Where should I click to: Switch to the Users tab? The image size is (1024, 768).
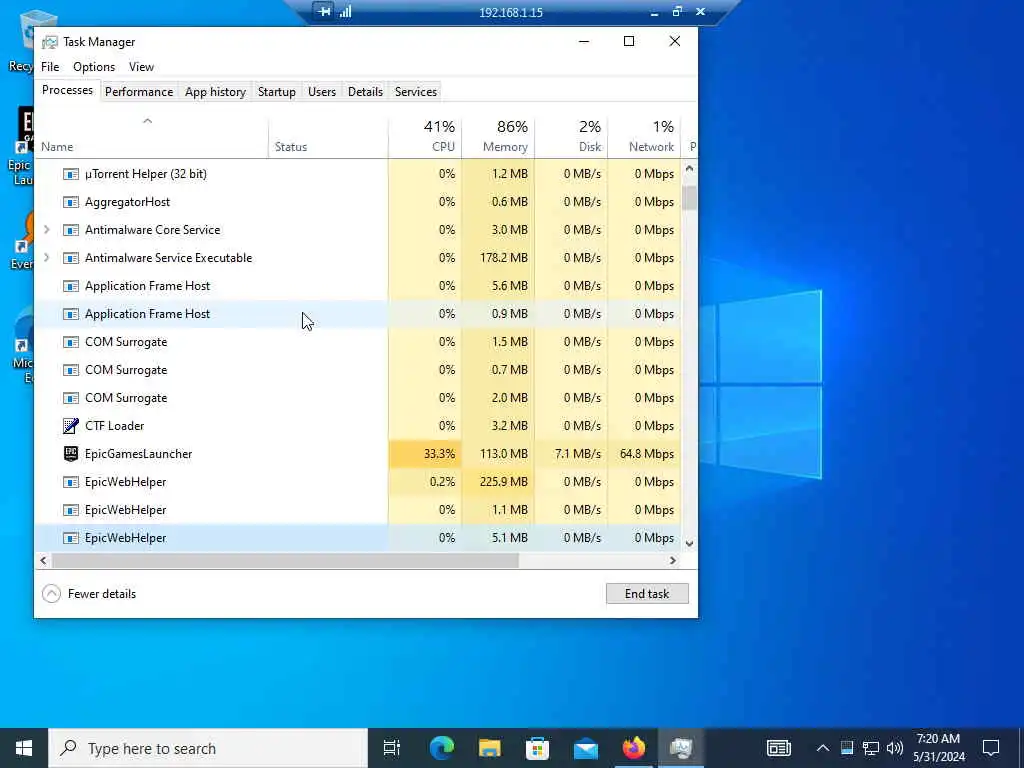(322, 92)
